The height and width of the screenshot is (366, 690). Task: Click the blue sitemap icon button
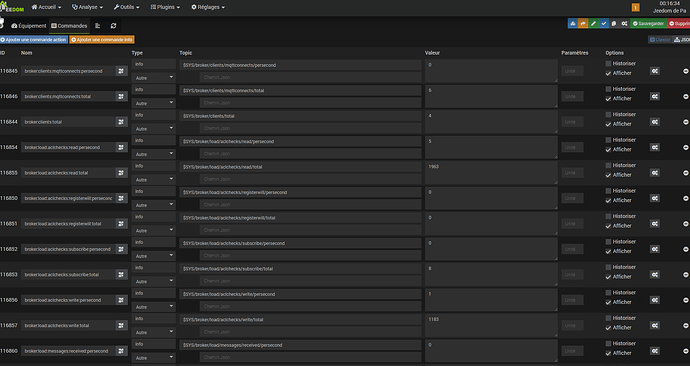pyautogui.click(x=573, y=24)
